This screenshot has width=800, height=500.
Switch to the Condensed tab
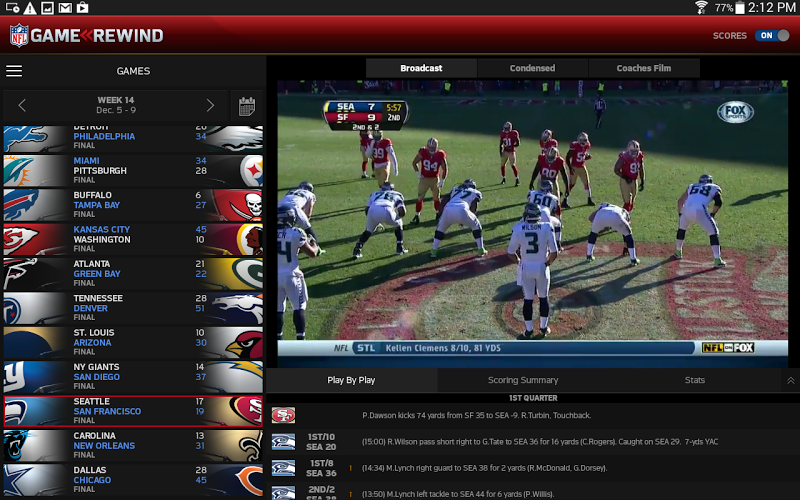[x=533, y=68]
